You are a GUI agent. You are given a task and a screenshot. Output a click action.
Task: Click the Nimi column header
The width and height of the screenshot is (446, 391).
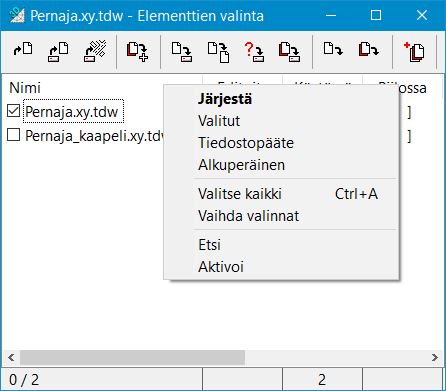25,88
